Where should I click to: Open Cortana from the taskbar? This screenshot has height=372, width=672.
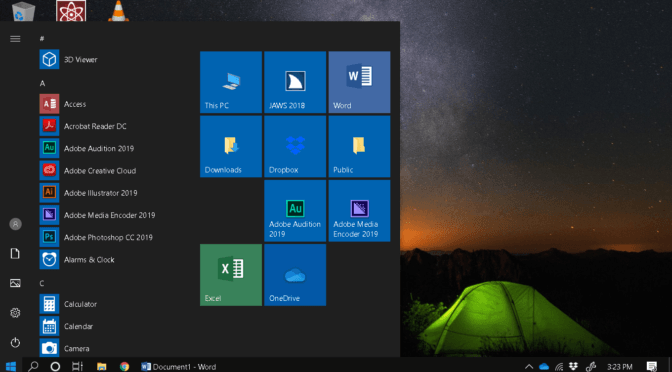pos(55,366)
